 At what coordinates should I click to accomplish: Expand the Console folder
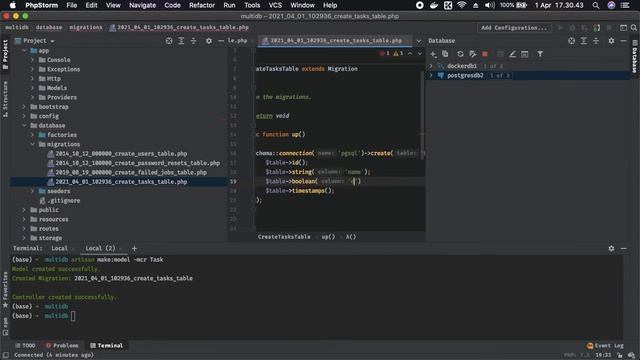pos(32,60)
